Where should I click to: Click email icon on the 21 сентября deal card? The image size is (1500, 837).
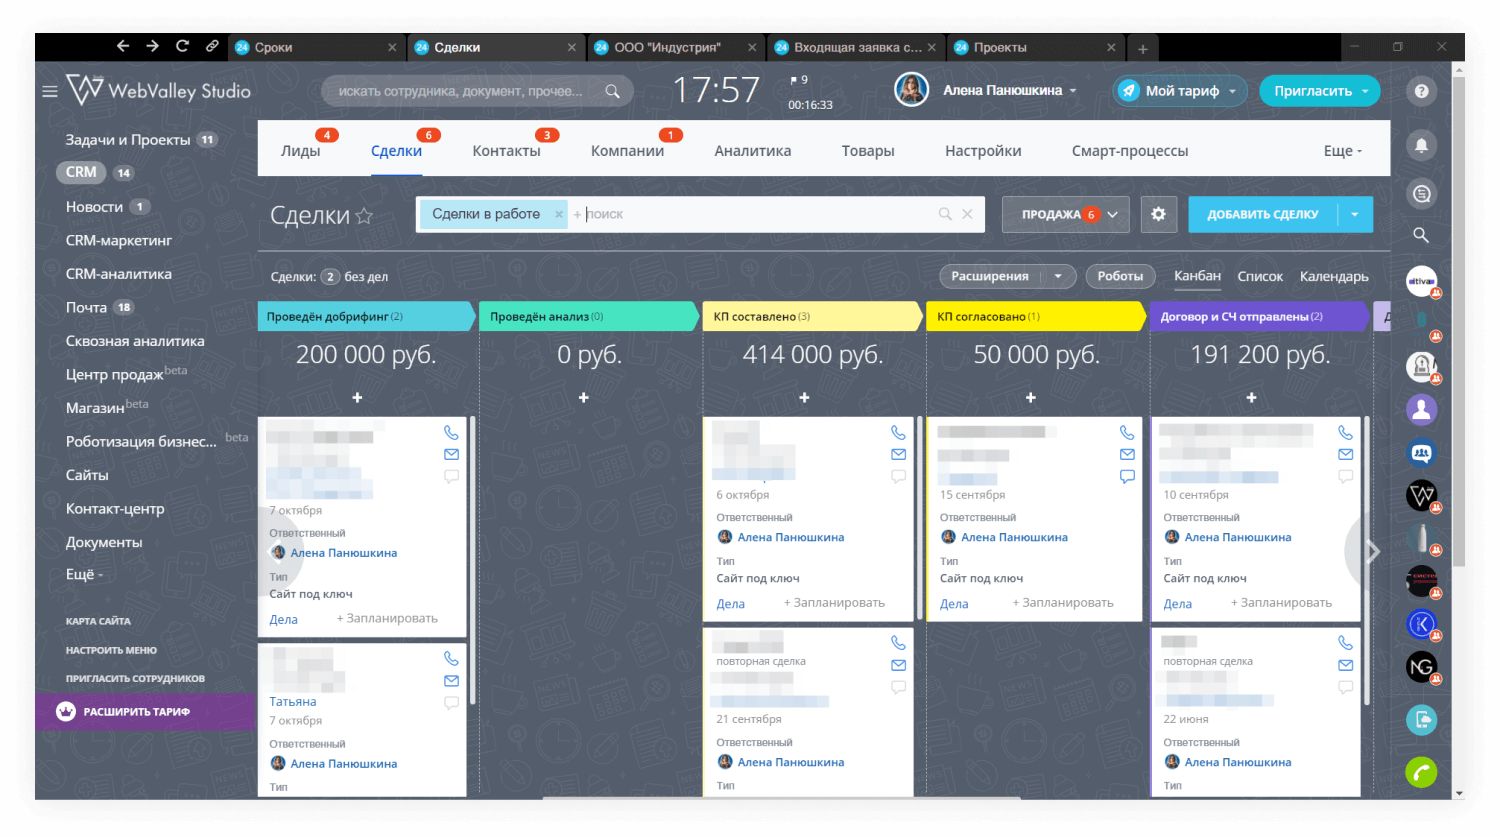tap(898, 665)
